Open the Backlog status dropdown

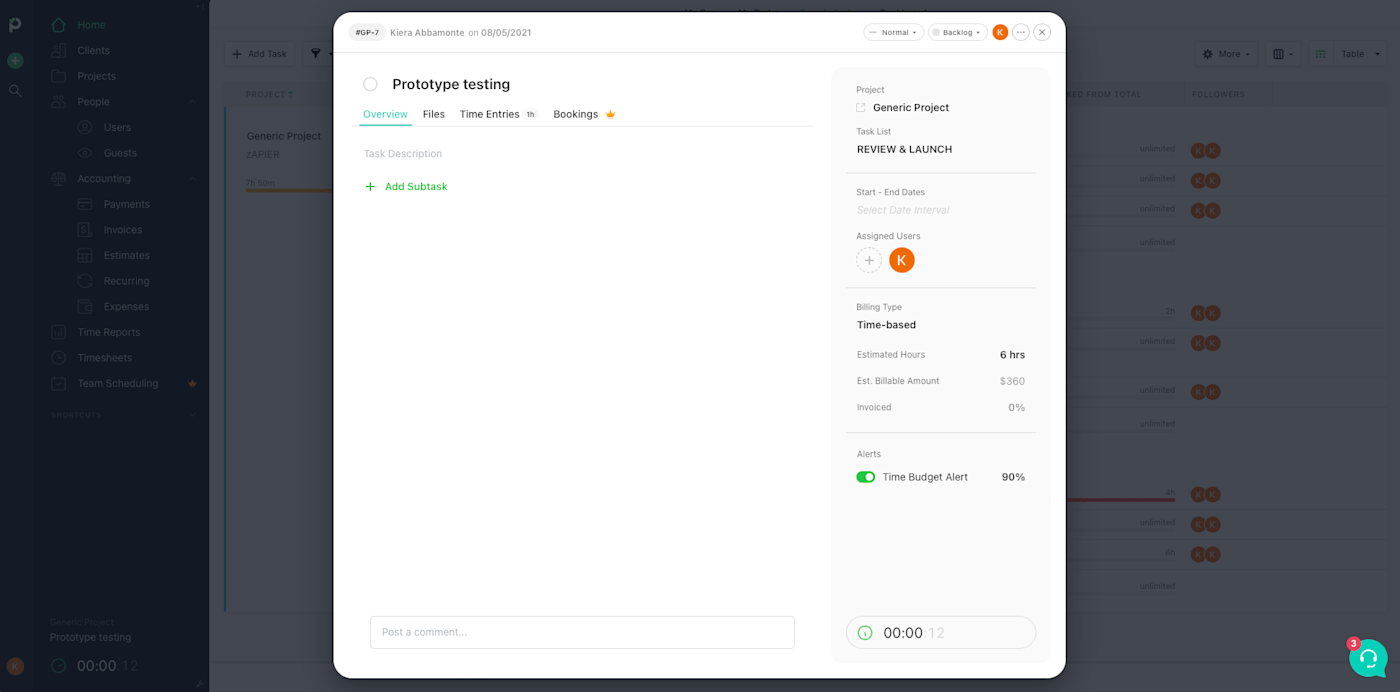point(957,32)
